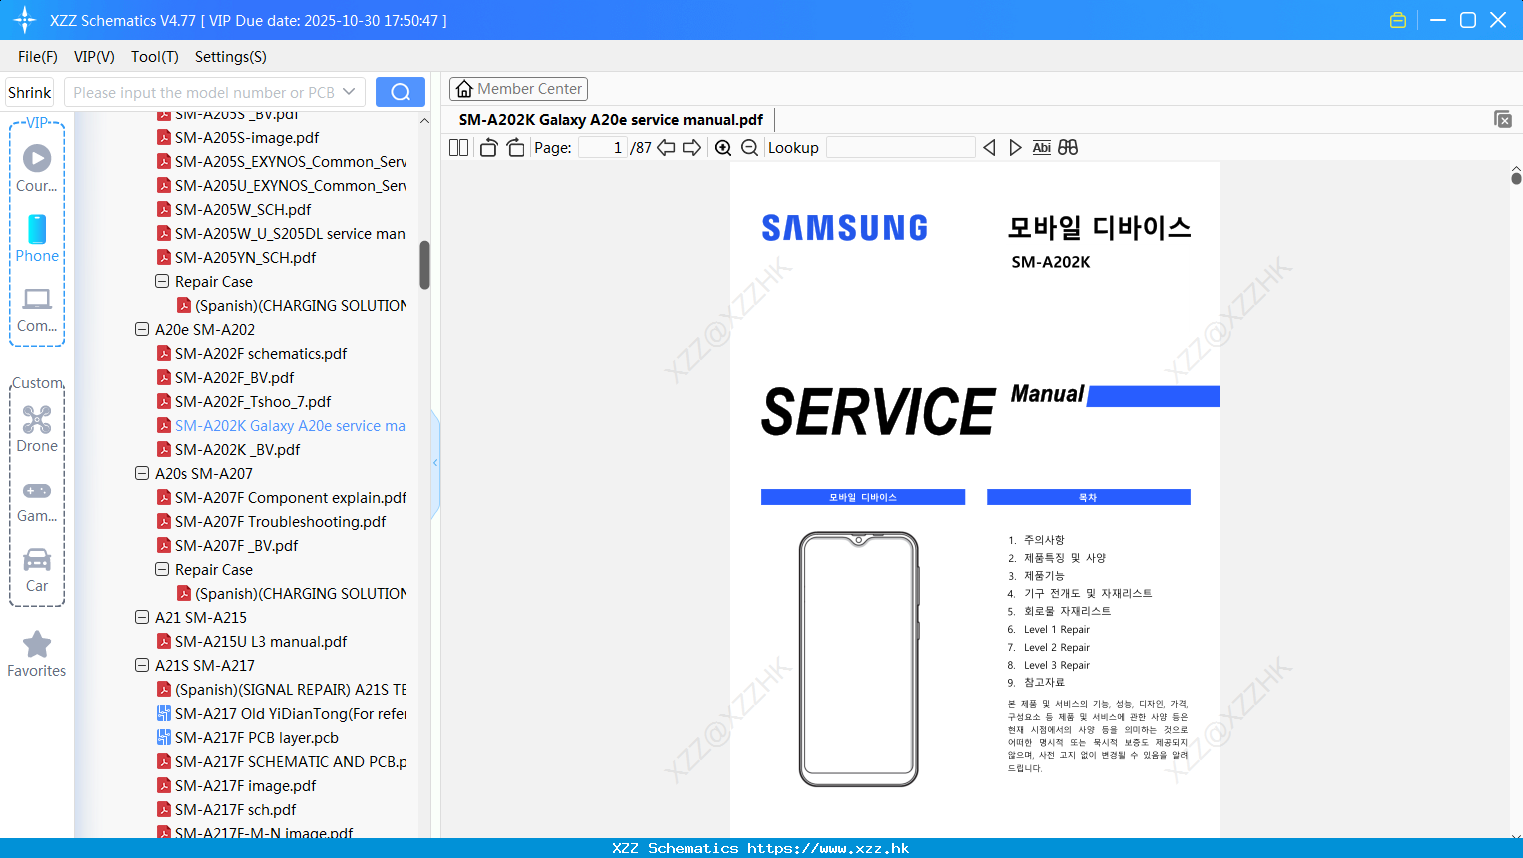Image resolution: width=1523 pixels, height=858 pixels.
Task: Collapse the A20e SM-A202 folder
Action: coord(142,329)
